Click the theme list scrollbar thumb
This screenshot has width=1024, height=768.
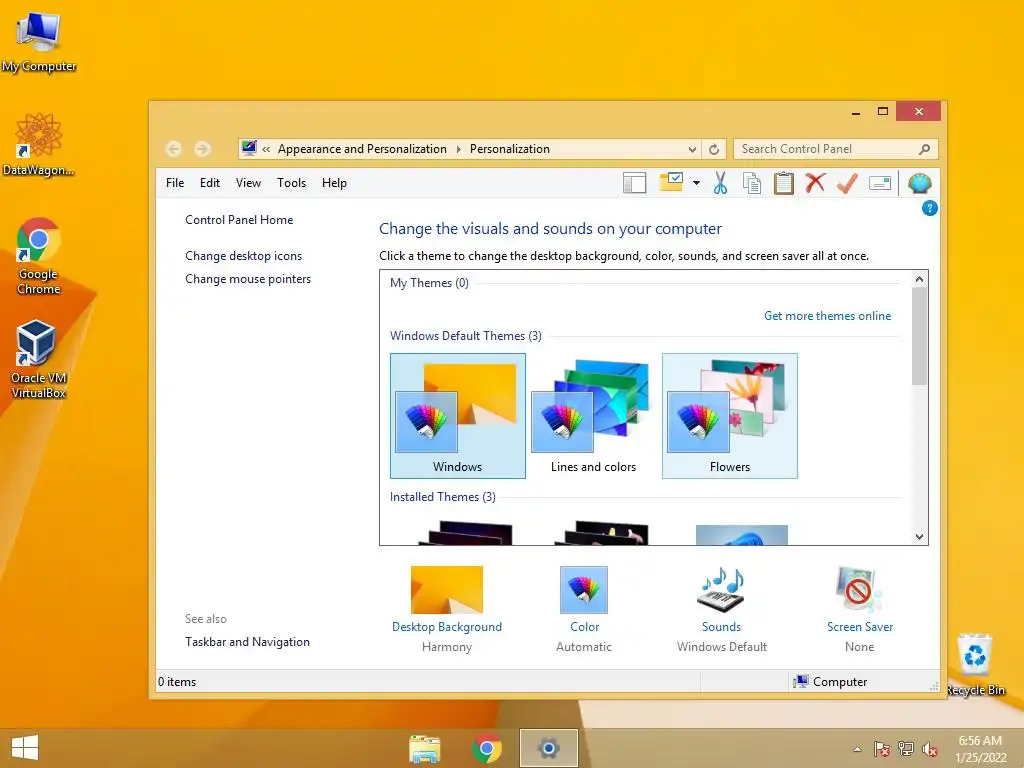tap(920, 336)
